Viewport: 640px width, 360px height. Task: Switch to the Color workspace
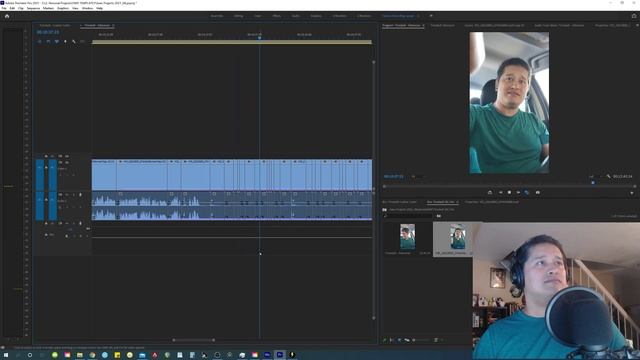click(x=258, y=16)
